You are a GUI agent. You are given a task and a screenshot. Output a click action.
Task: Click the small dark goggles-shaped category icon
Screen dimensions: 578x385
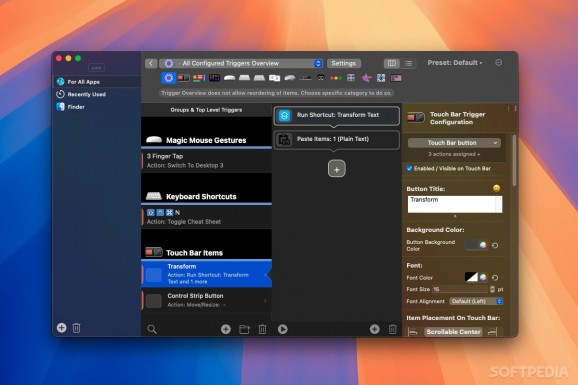point(321,78)
